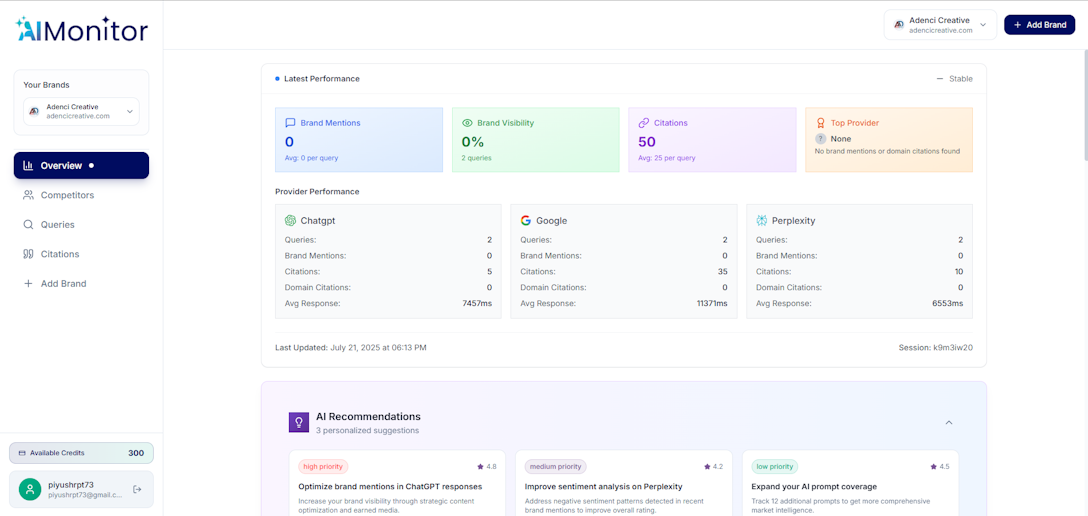Click the Perplexity avg response 6553ms
Image resolution: width=1088 pixels, height=516 pixels.
click(947, 304)
